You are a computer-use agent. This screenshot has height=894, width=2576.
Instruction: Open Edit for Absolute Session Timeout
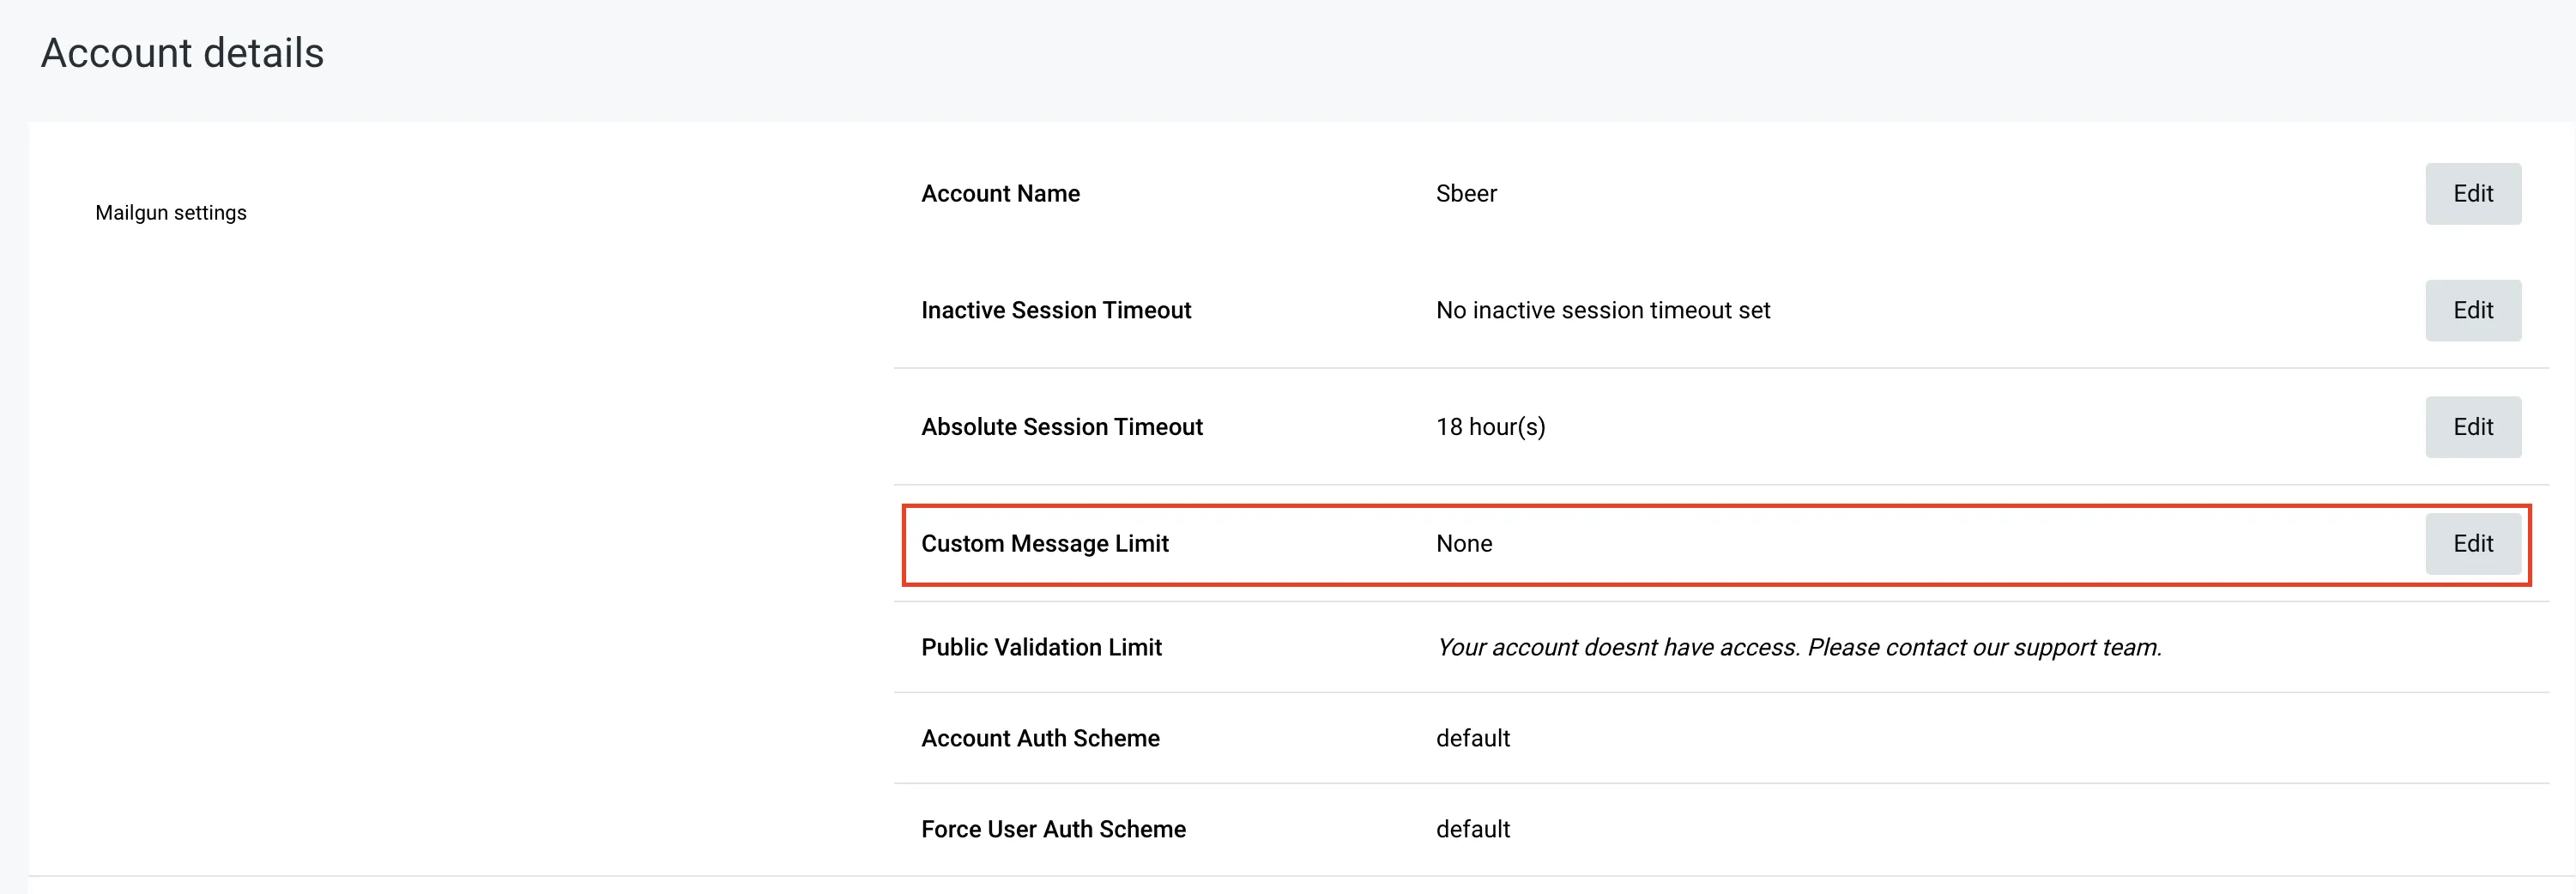pyautogui.click(x=2472, y=427)
